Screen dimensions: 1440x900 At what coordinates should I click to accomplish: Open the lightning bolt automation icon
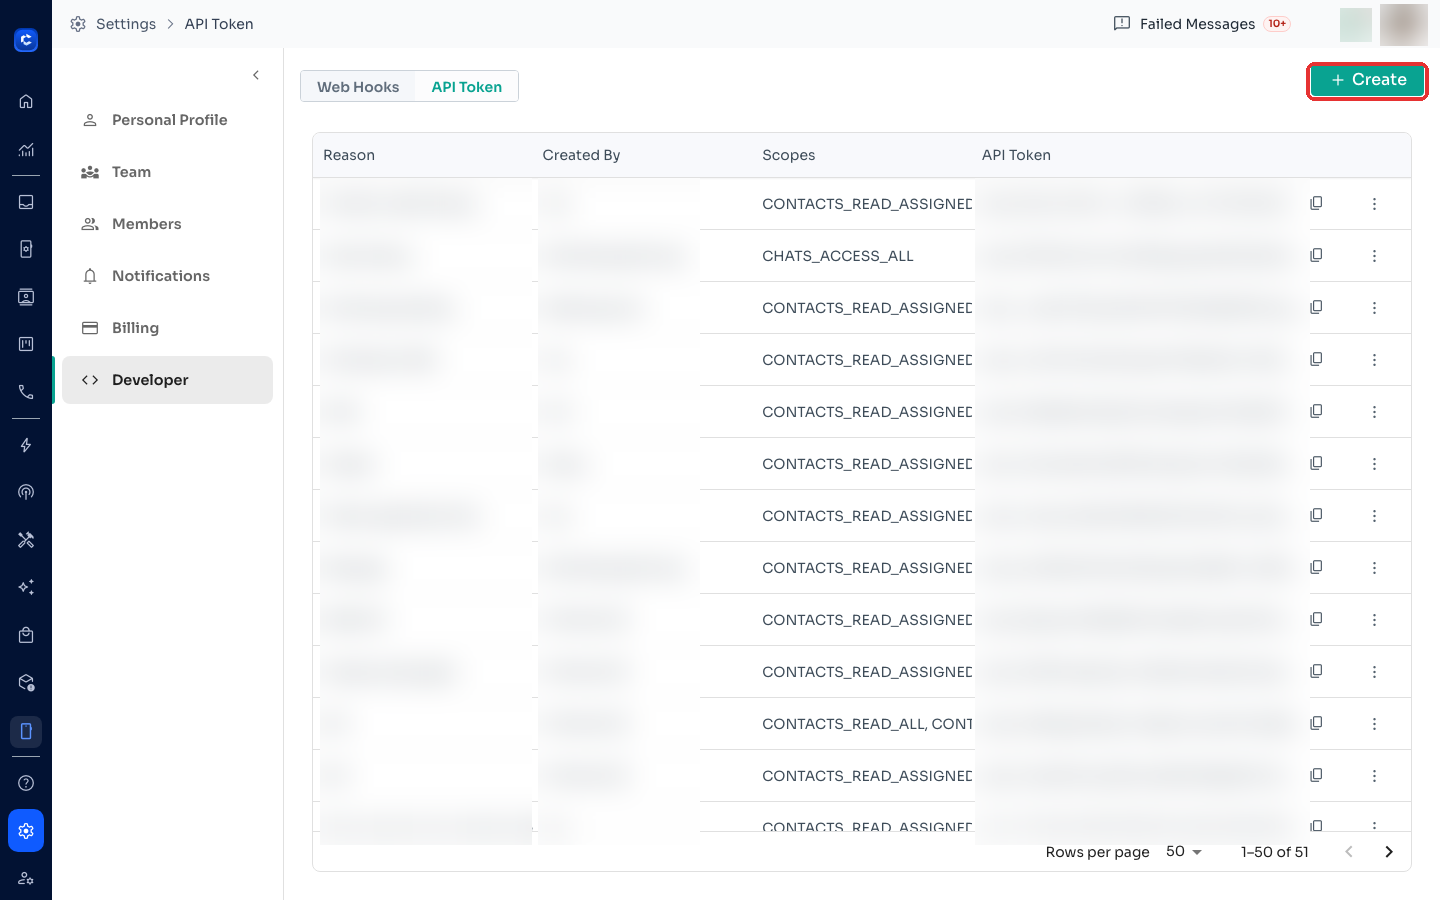point(26,445)
